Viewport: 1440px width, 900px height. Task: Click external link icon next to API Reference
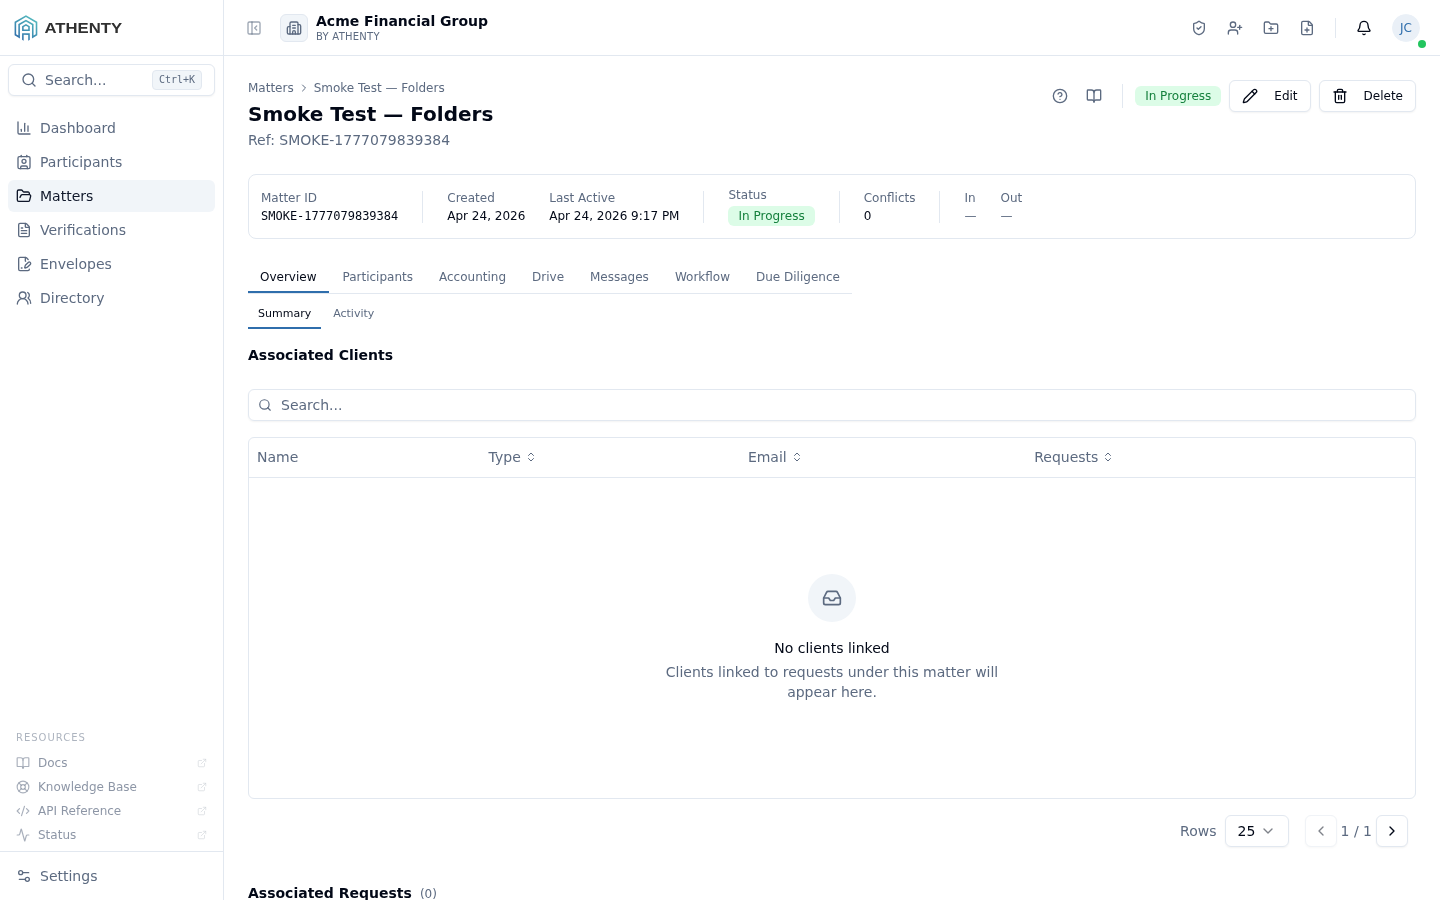pos(202,811)
